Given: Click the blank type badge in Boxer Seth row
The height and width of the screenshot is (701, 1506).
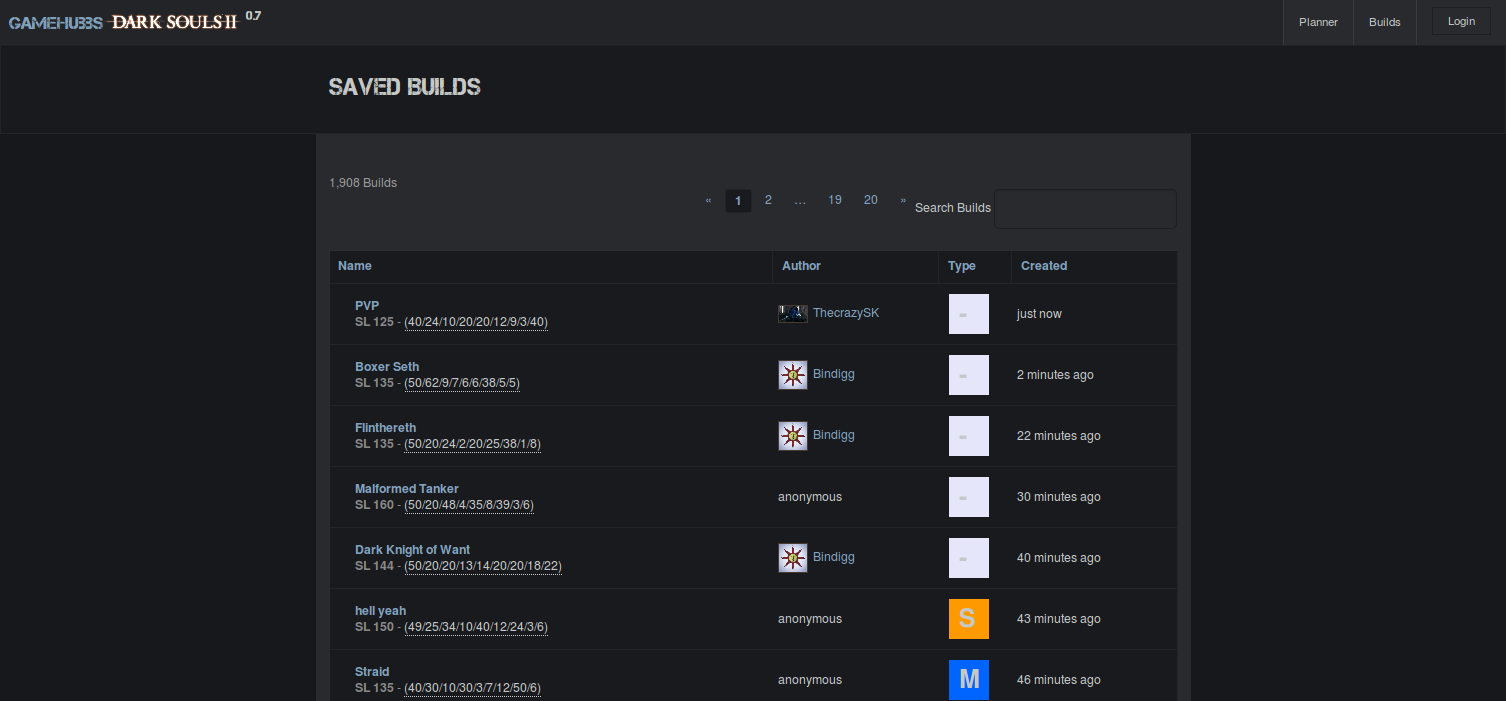Looking at the screenshot, I should [969, 375].
